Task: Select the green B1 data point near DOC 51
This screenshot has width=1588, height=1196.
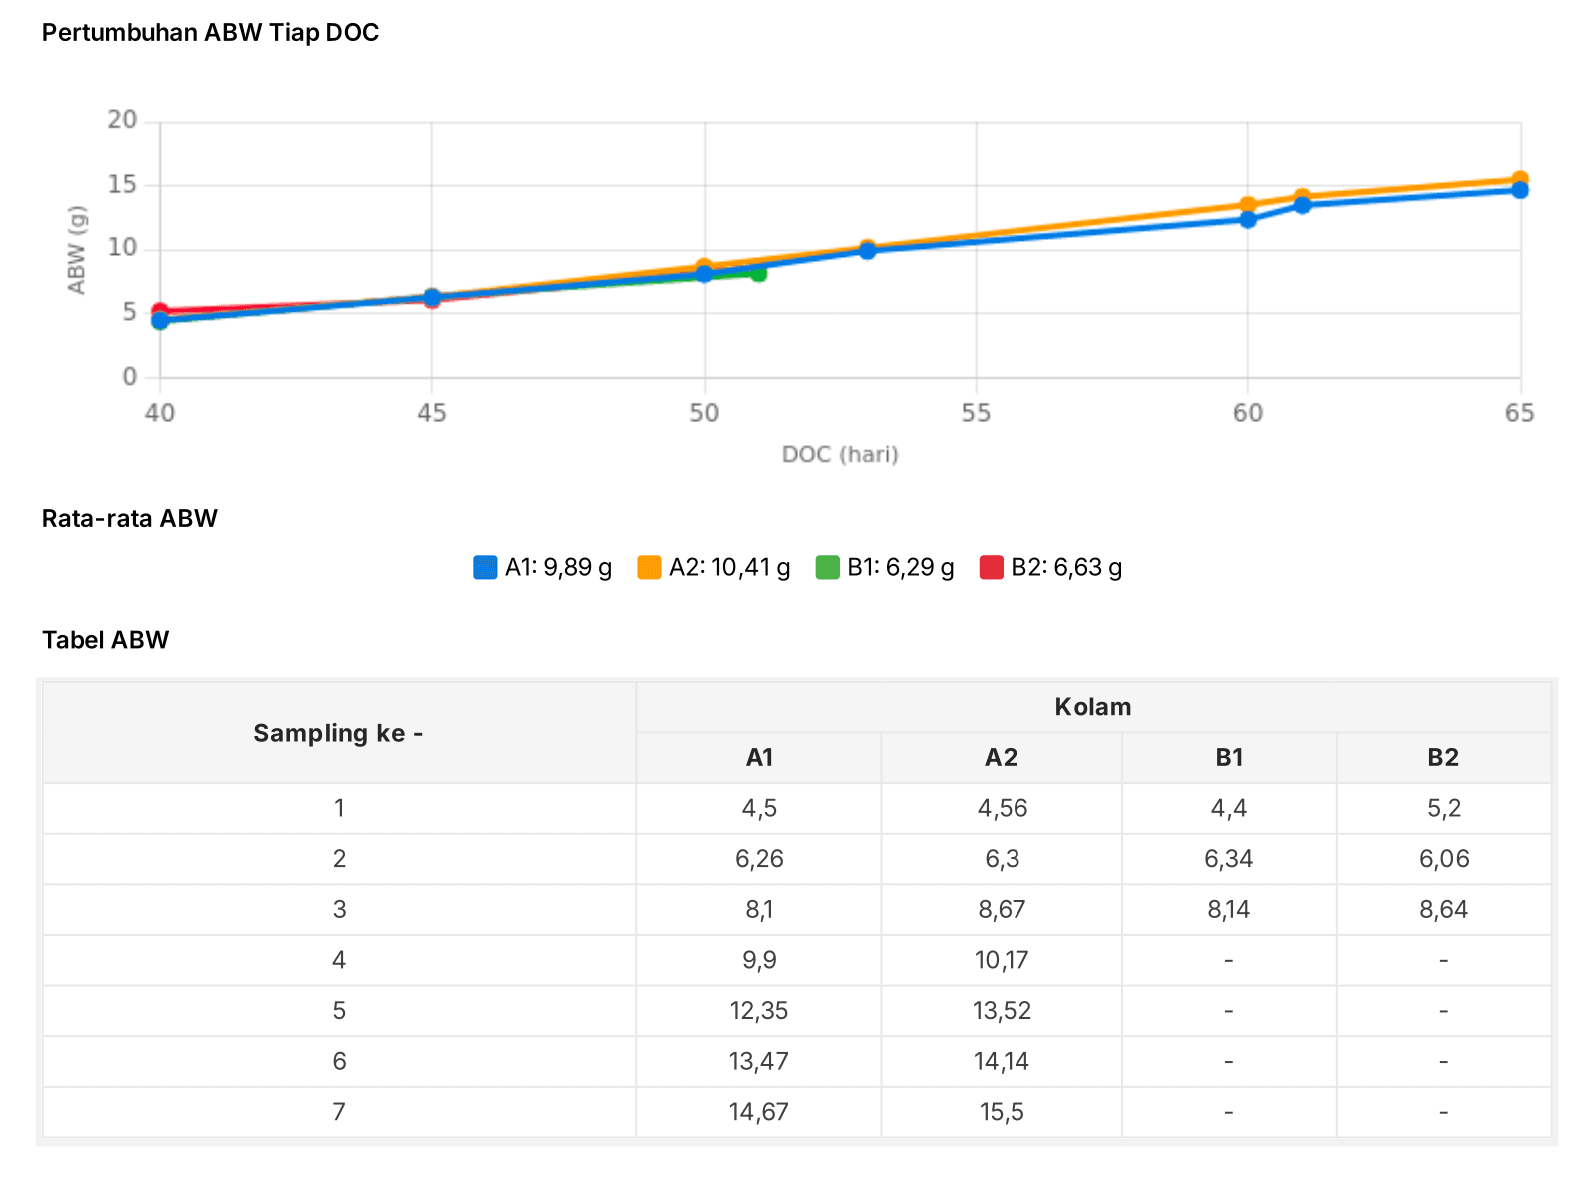Action: click(758, 272)
